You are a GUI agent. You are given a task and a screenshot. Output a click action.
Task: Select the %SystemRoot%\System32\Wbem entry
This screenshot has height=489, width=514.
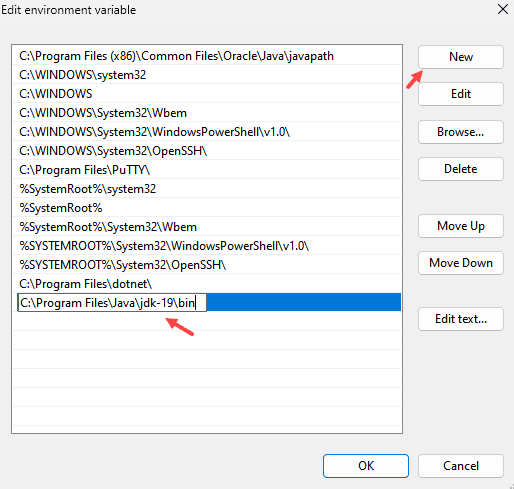click(x=207, y=227)
